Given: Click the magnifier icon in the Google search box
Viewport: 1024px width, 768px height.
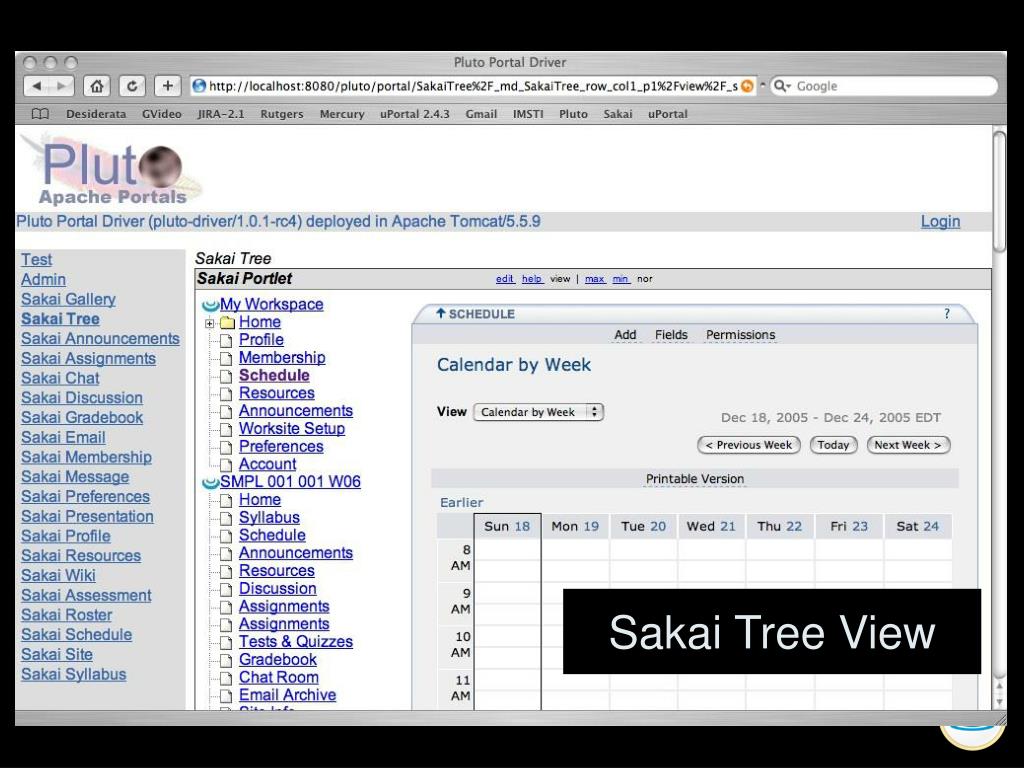Looking at the screenshot, I should (780, 86).
